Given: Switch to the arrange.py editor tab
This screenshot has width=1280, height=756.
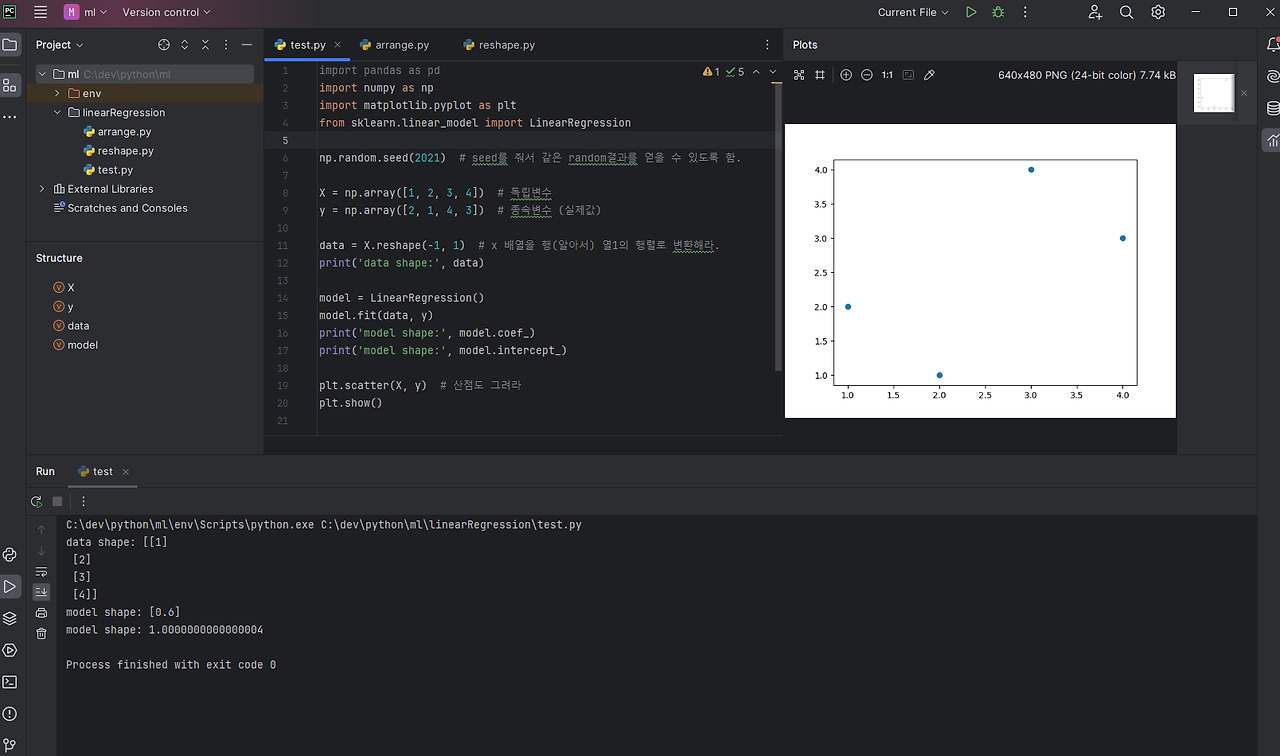Looking at the screenshot, I should pos(402,45).
